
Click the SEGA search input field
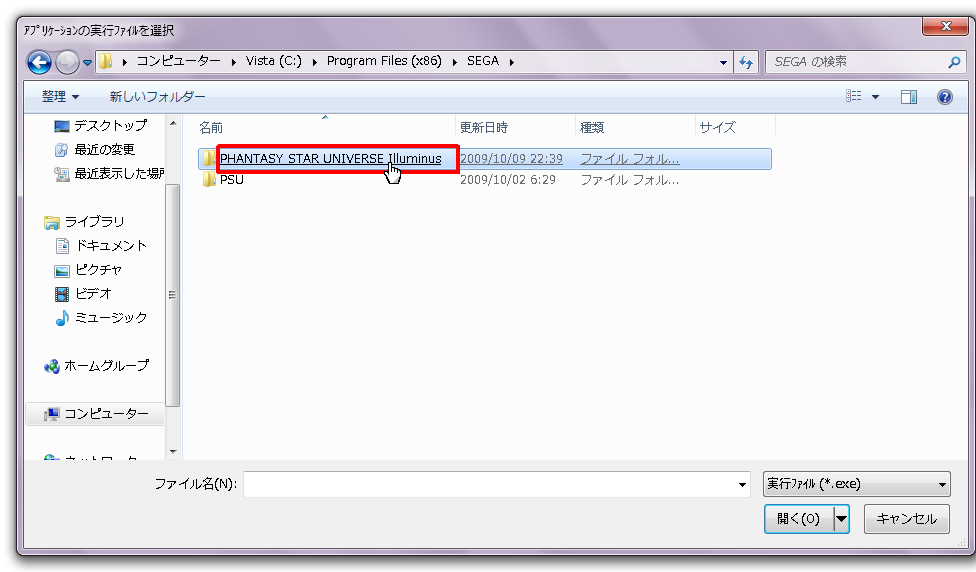tap(856, 62)
